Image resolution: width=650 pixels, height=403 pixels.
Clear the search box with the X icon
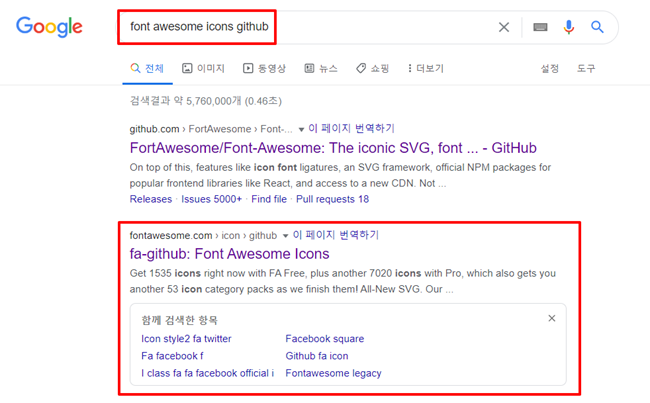click(504, 27)
